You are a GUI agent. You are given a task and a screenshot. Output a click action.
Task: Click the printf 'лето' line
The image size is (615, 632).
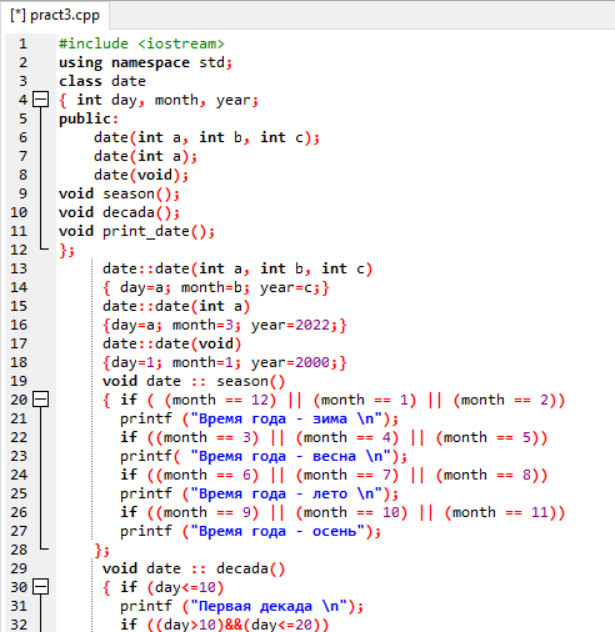[259, 493]
